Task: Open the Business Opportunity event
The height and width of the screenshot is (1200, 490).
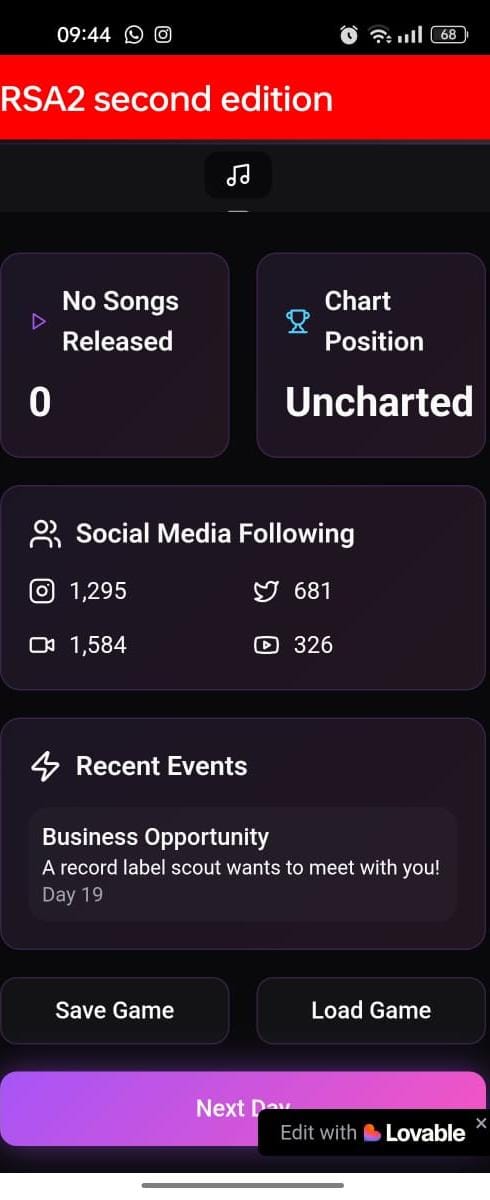Action: click(243, 865)
